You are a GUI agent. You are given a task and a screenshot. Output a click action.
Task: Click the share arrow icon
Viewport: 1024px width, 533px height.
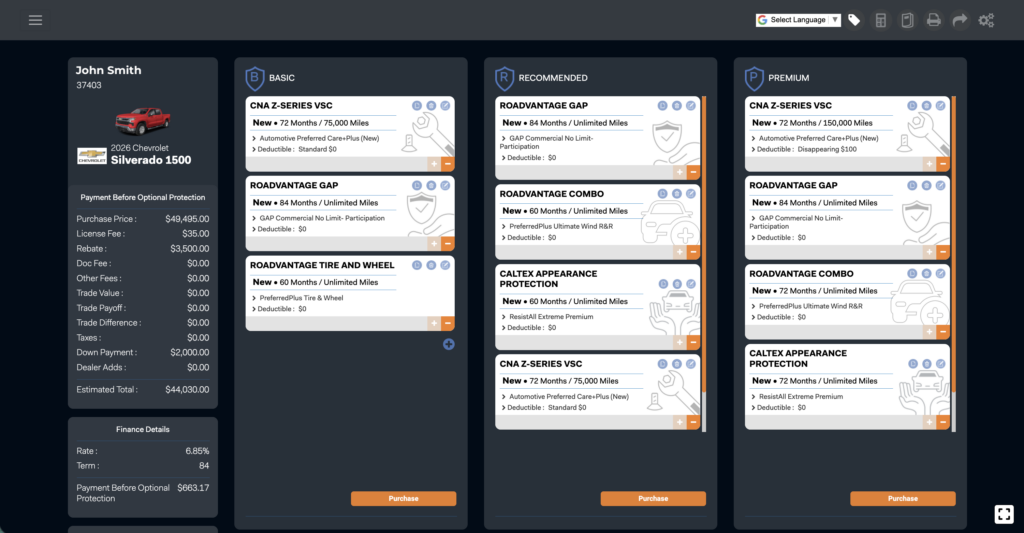click(x=960, y=20)
